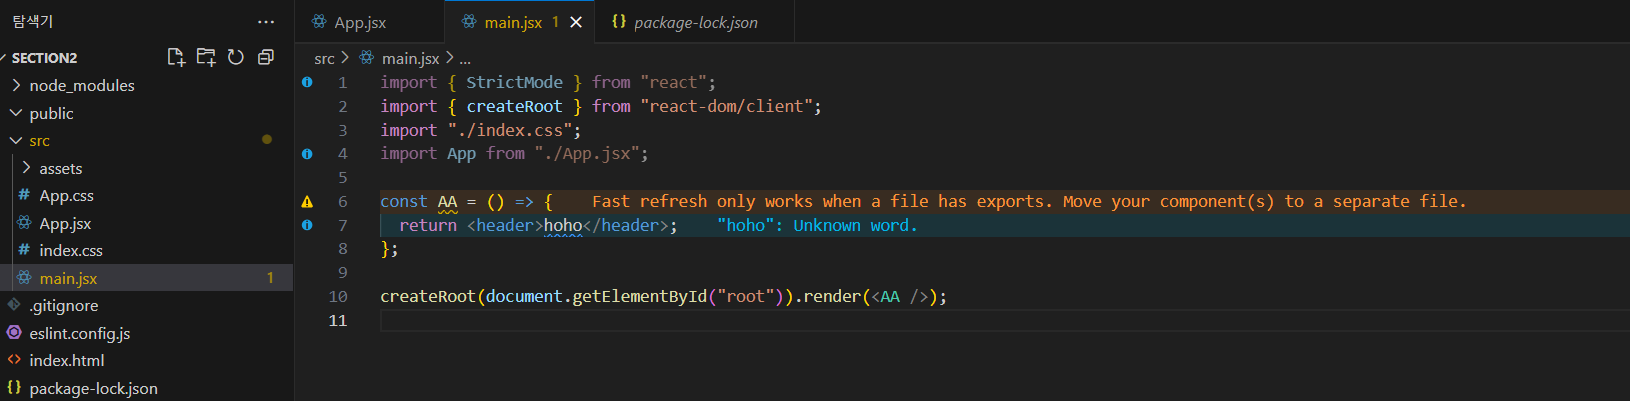Click createRoot in the line 2 import

(x=514, y=106)
